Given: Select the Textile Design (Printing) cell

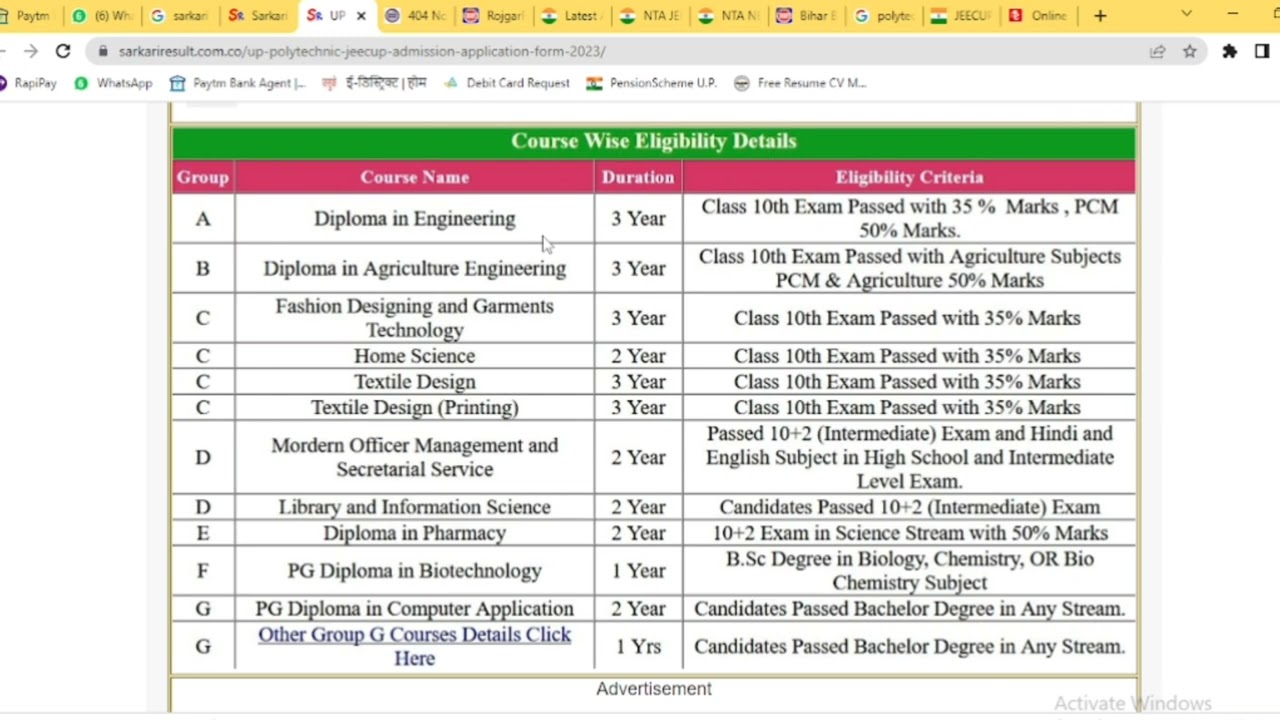Looking at the screenshot, I should pos(414,407).
